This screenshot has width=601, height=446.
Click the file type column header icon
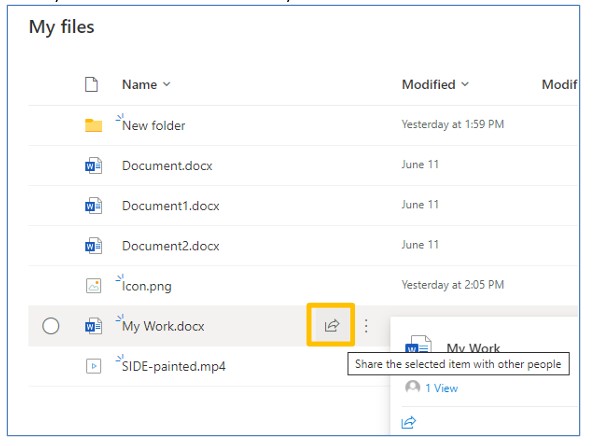[x=92, y=85]
